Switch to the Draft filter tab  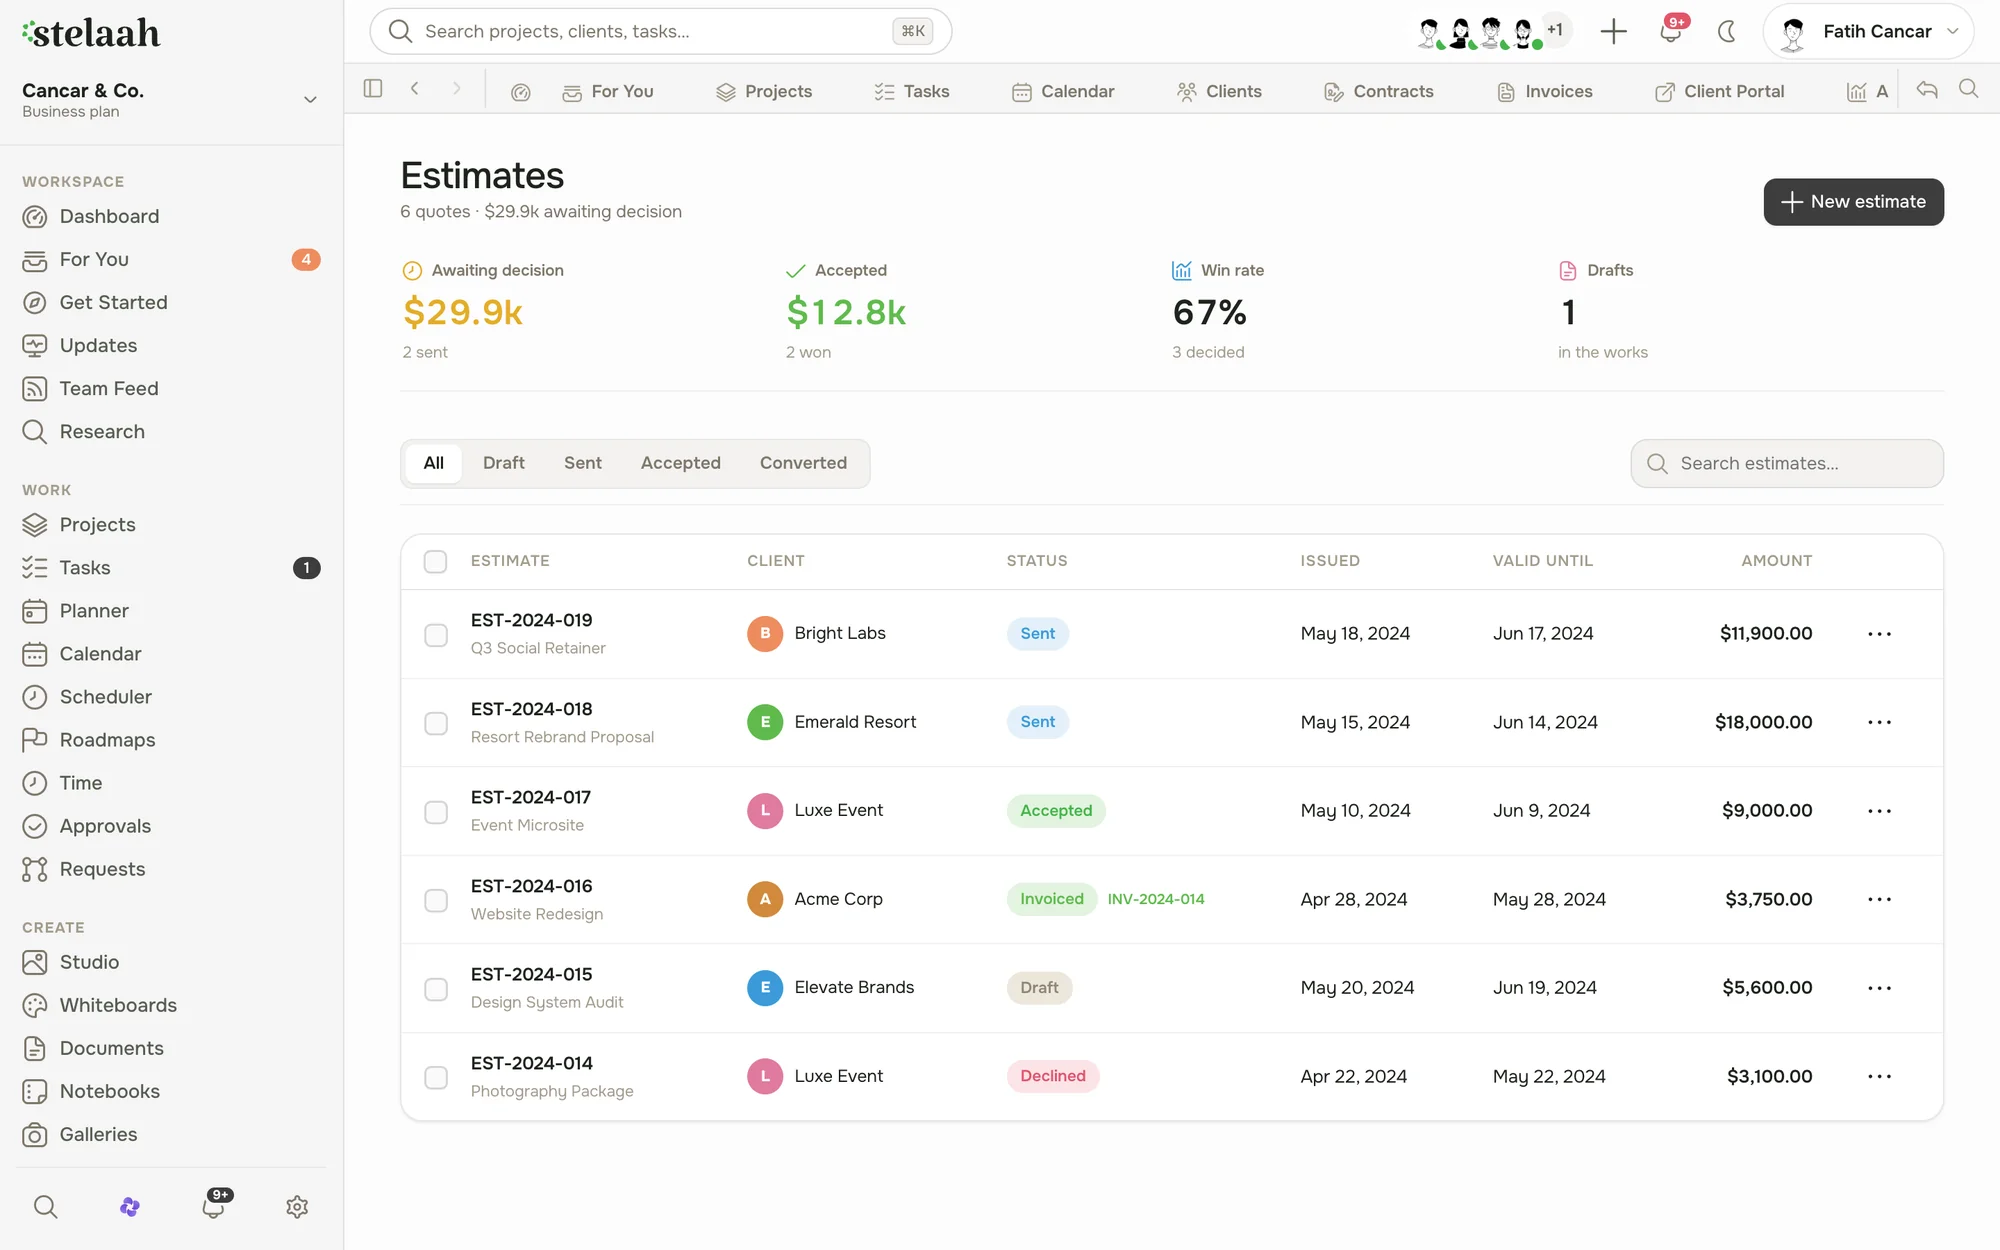[x=503, y=463]
